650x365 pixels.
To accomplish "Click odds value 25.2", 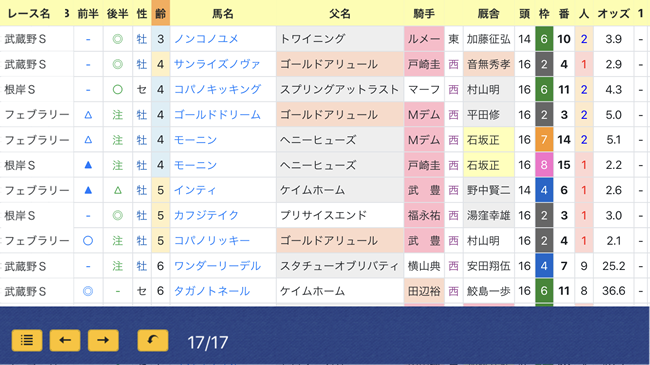I will coord(614,266).
